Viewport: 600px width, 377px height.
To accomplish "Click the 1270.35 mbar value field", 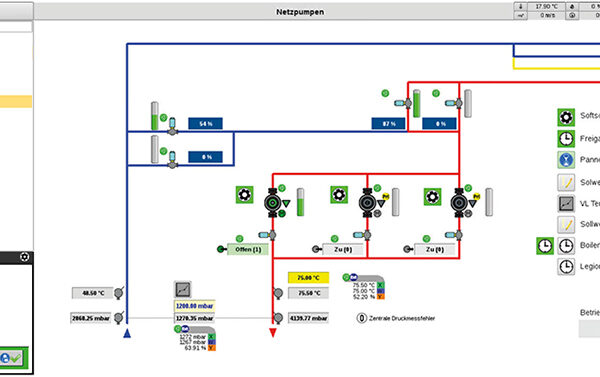I will point(194,318).
